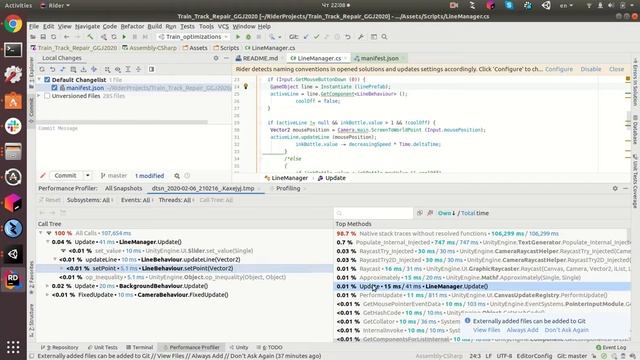This screenshot has width=640, height=360.
Task: Open Local Changes panel gear settings
Action: 216,58
